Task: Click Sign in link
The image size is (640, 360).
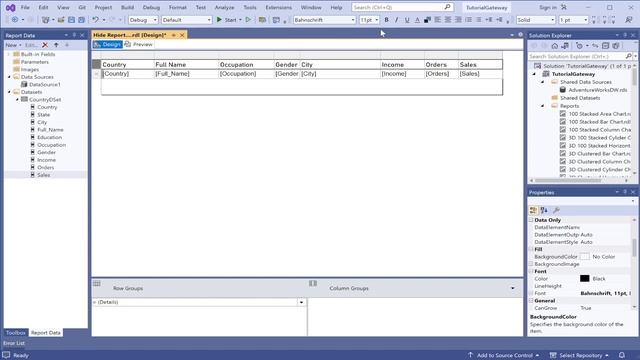Action: pyautogui.click(x=547, y=7)
